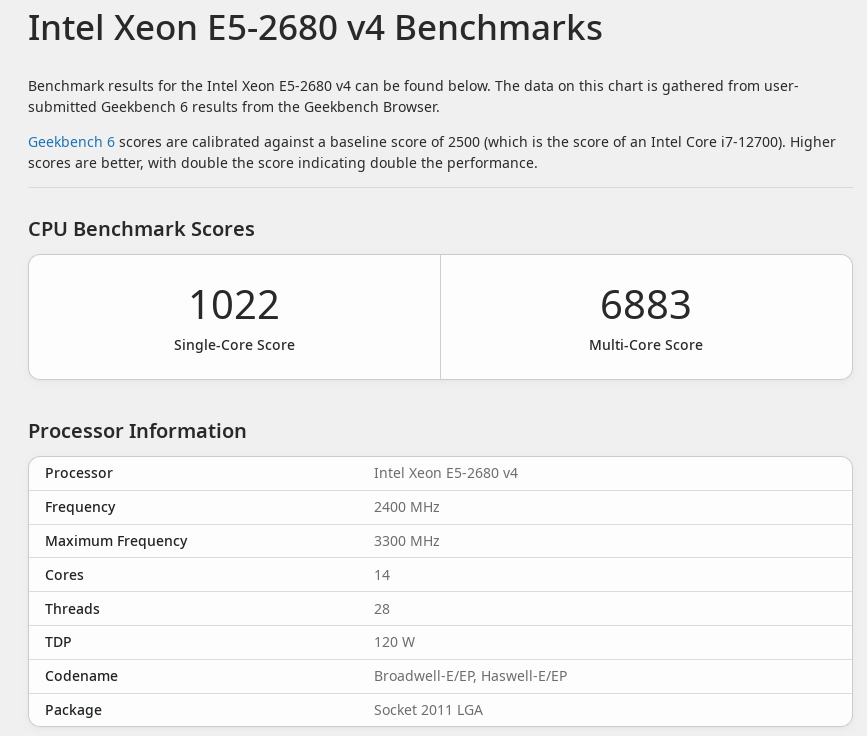Select the Processor row label

[79, 473]
